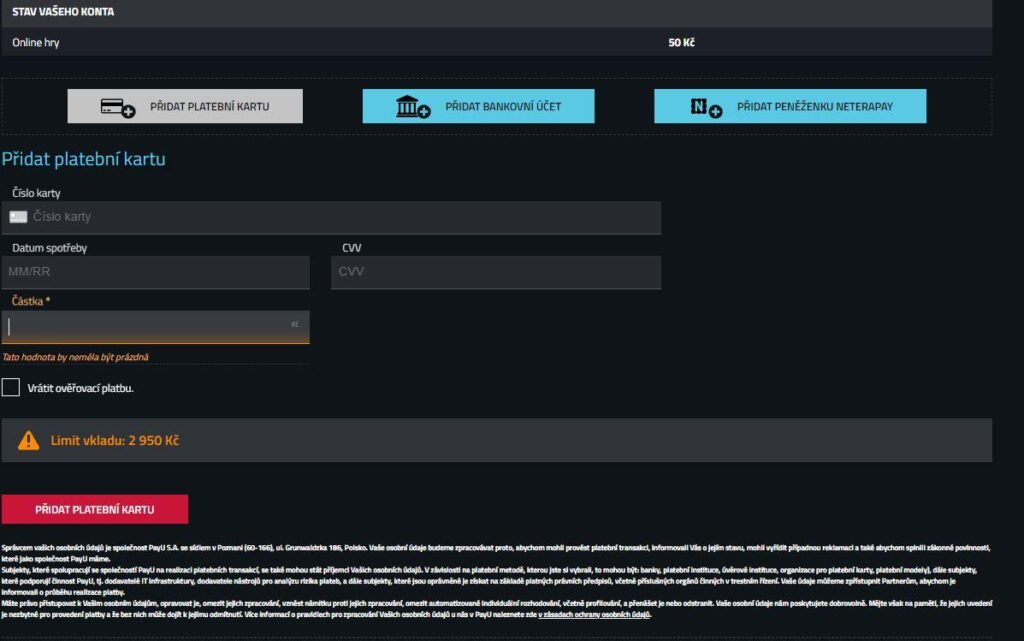1024x641 pixels.
Task: Select the CVV input field
Action: coord(495,272)
